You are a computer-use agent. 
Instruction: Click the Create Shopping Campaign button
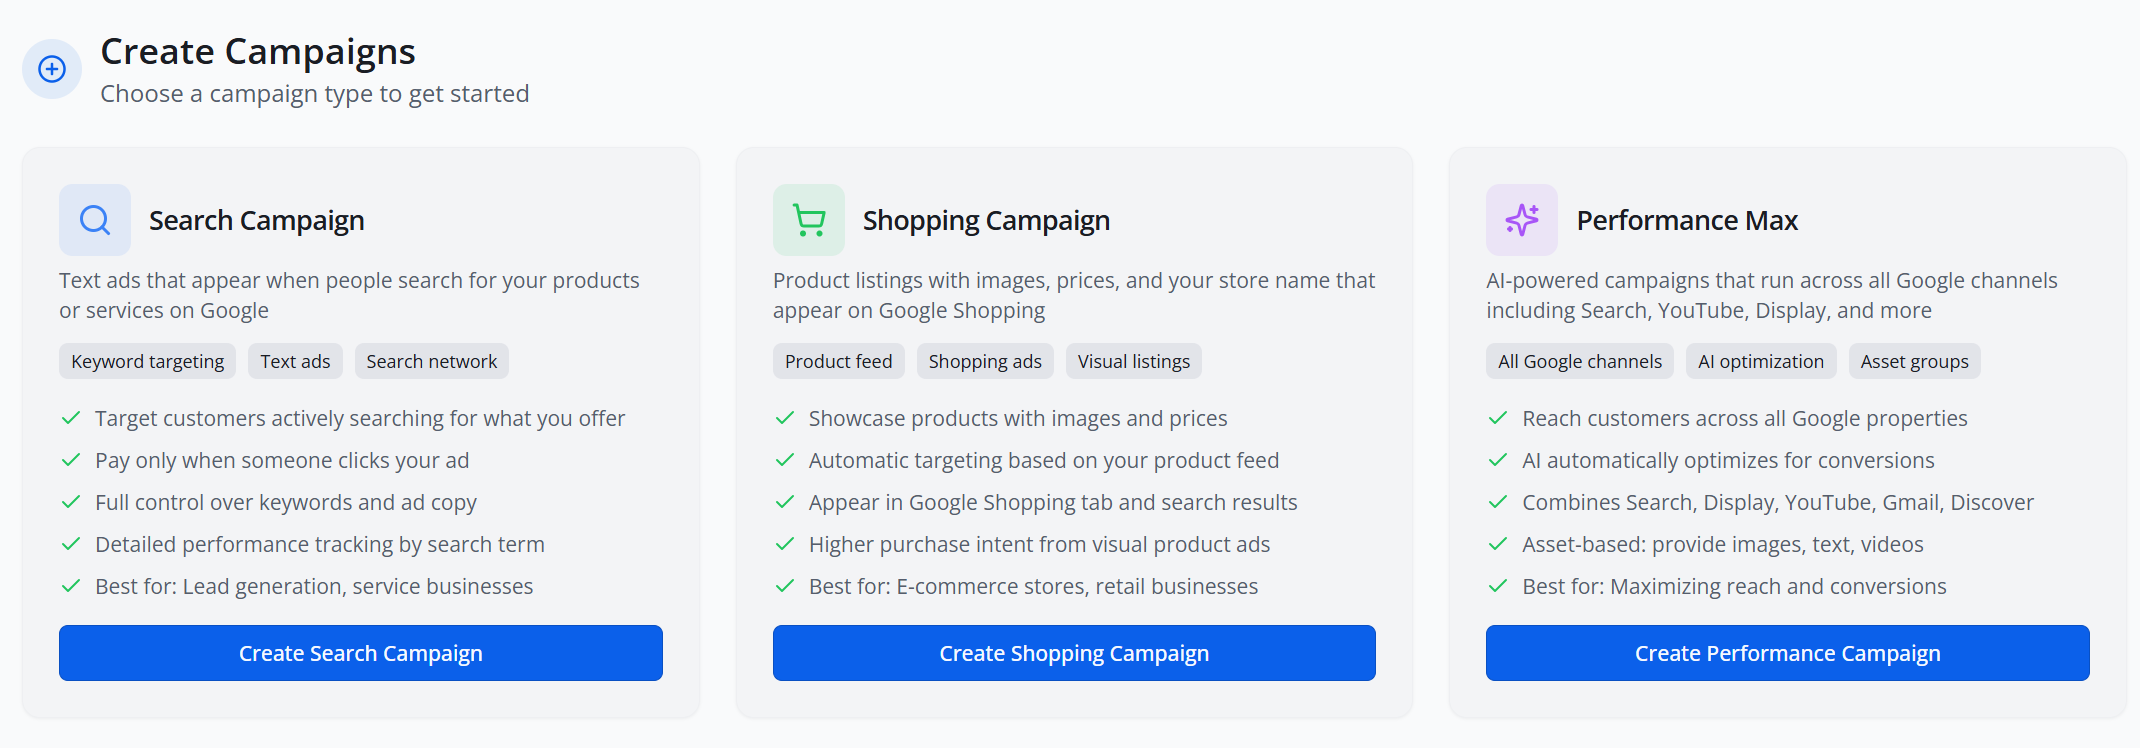[1074, 653]
